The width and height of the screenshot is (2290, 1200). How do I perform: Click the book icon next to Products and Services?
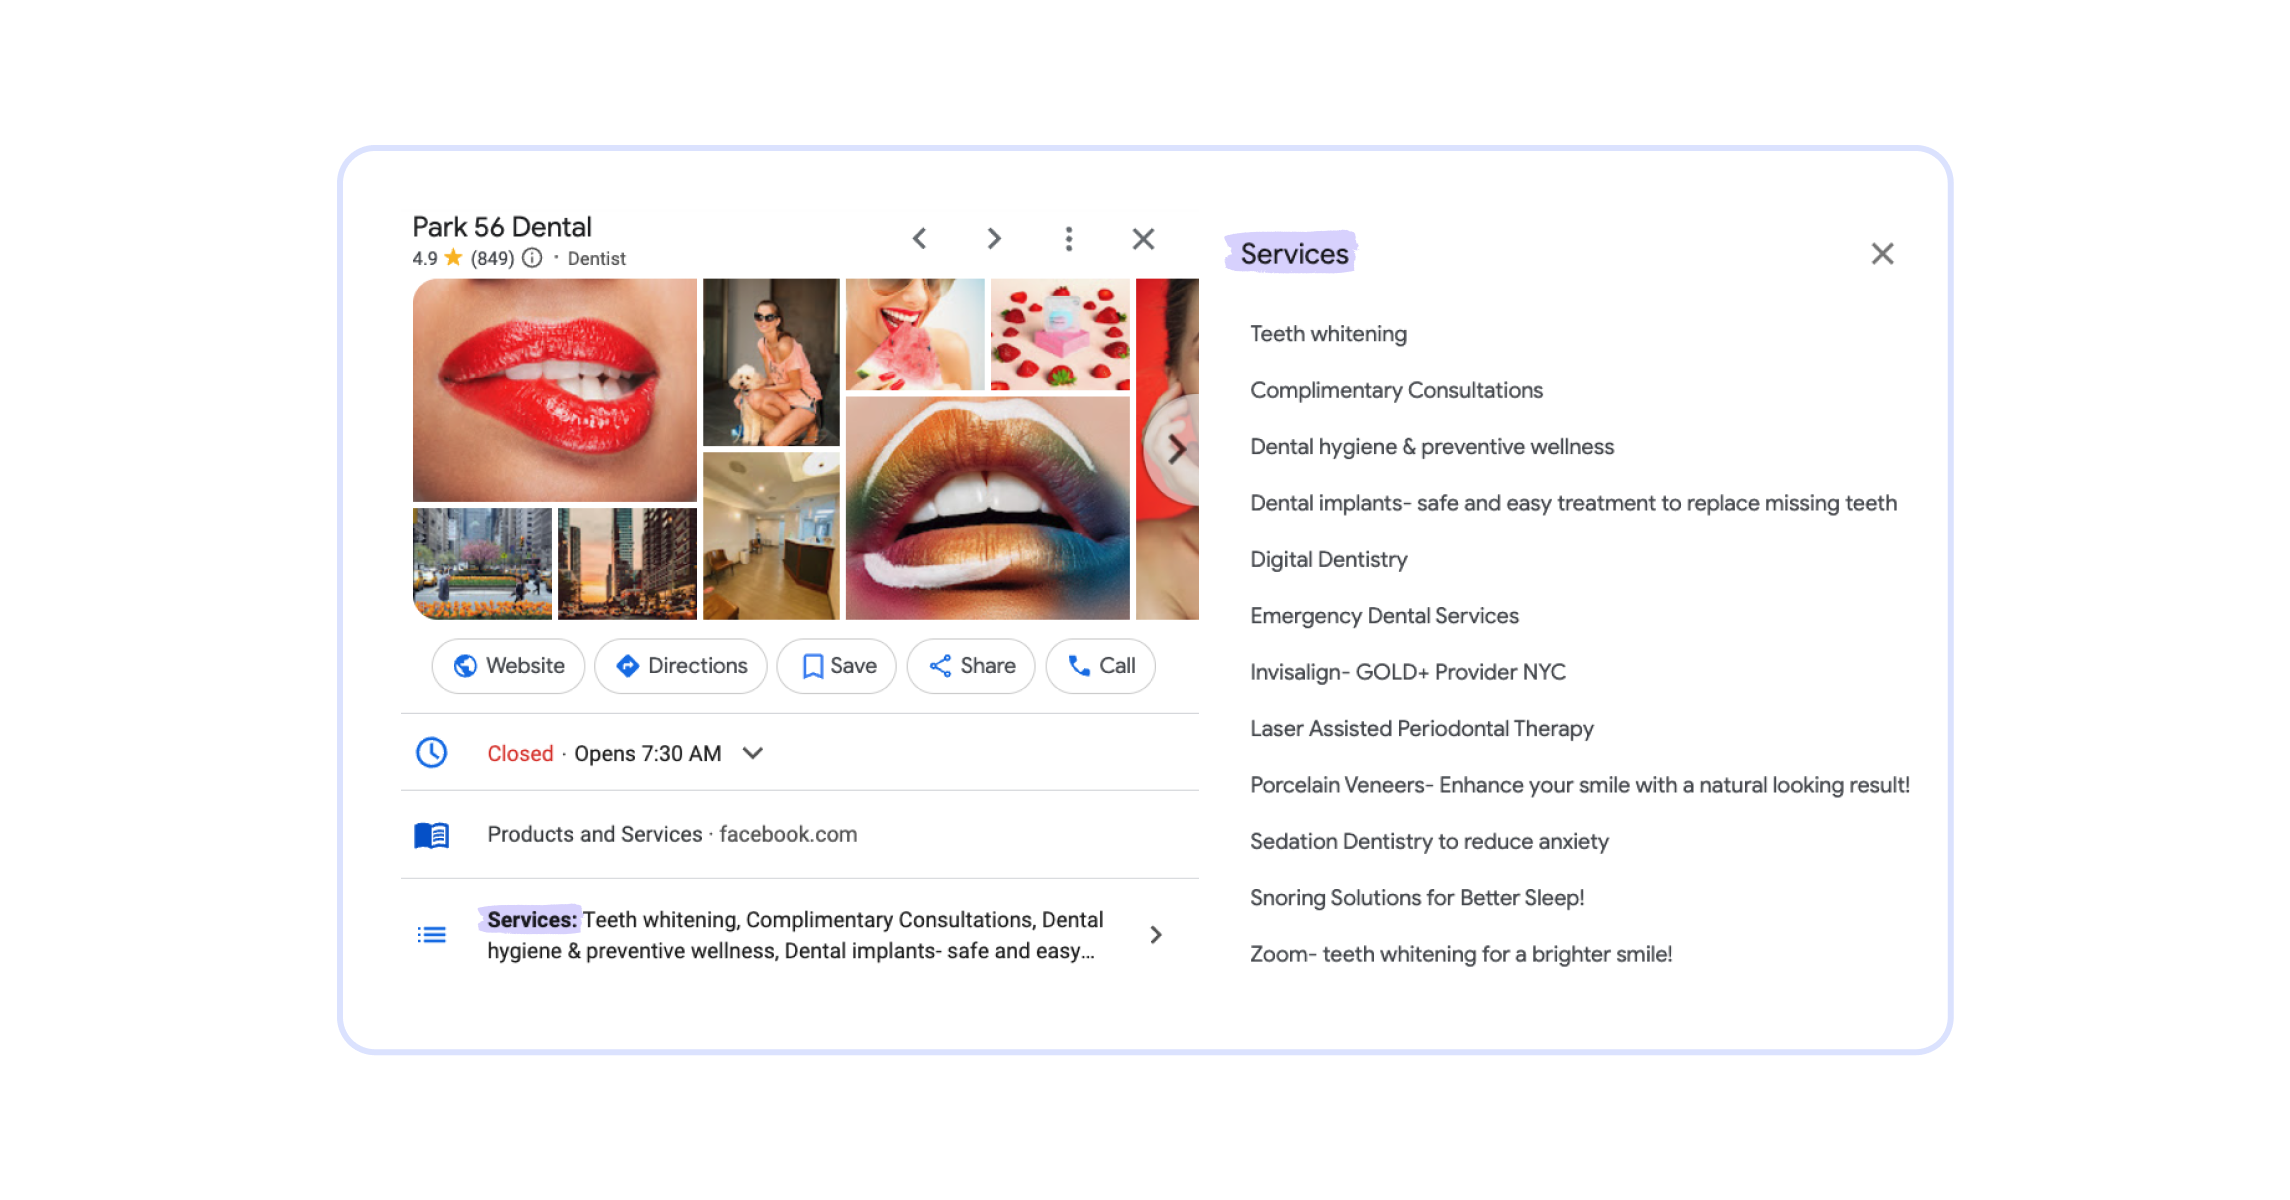coord(431,833)
